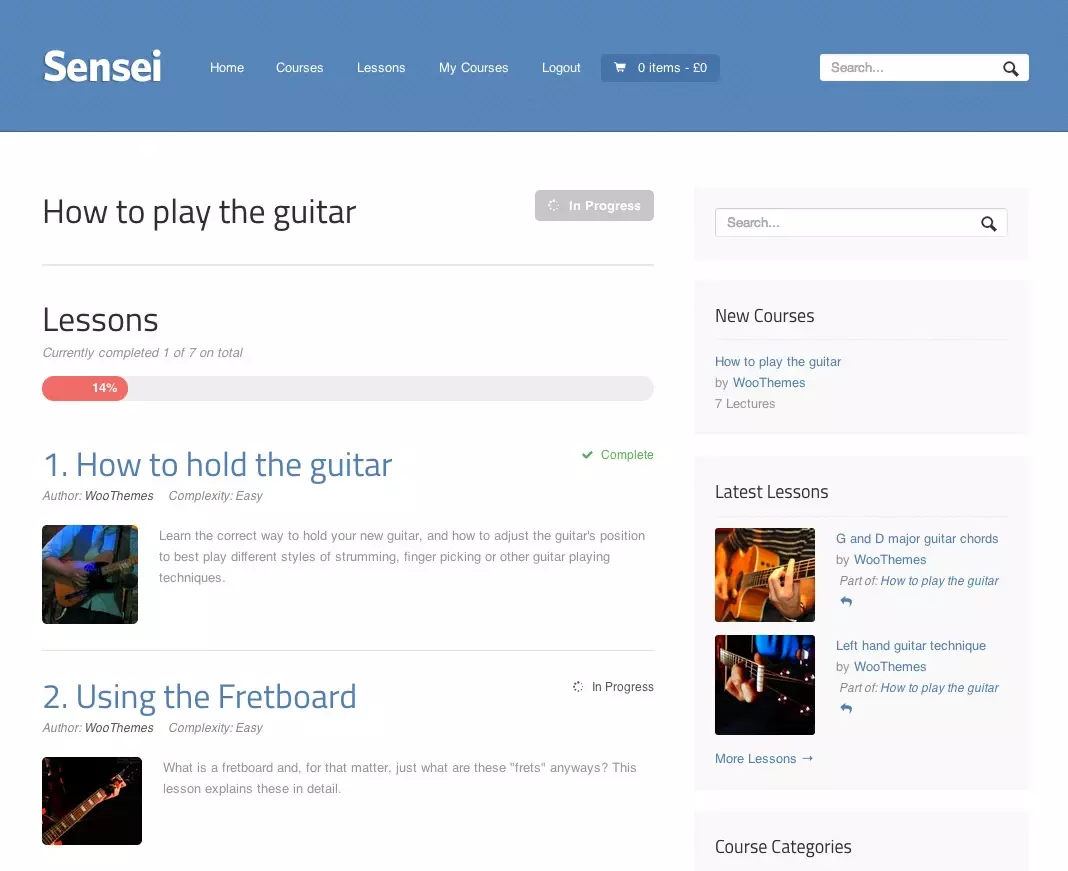Open the Using the Fretboard lesson thumbnail
Image resolution: width=1068 pixels, height=871 pixels.
click(x=92, y=801)
